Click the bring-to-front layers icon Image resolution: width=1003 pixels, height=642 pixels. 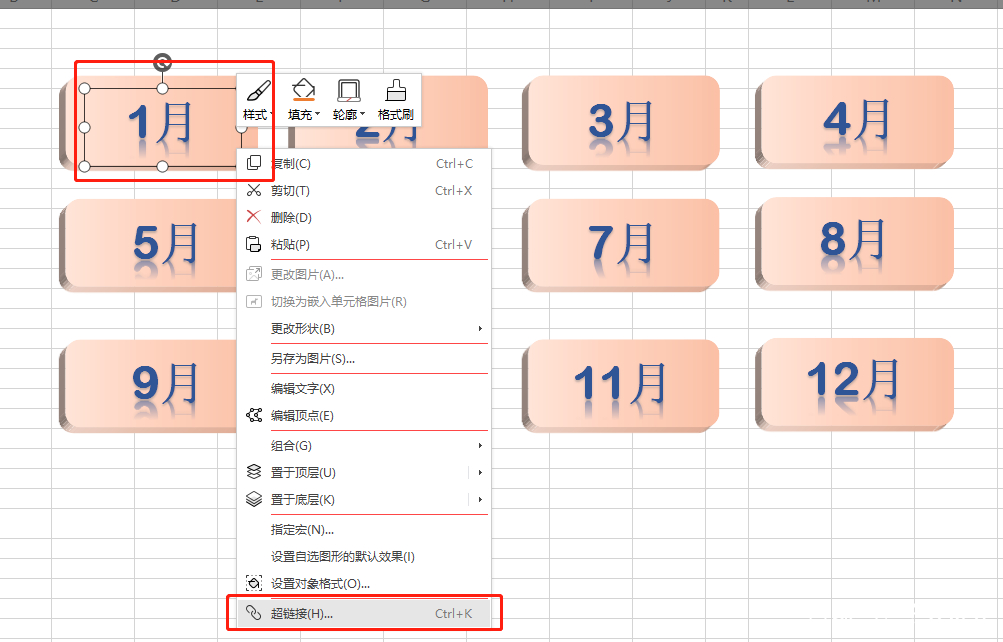pyautogui.click(x=254, y=472)
